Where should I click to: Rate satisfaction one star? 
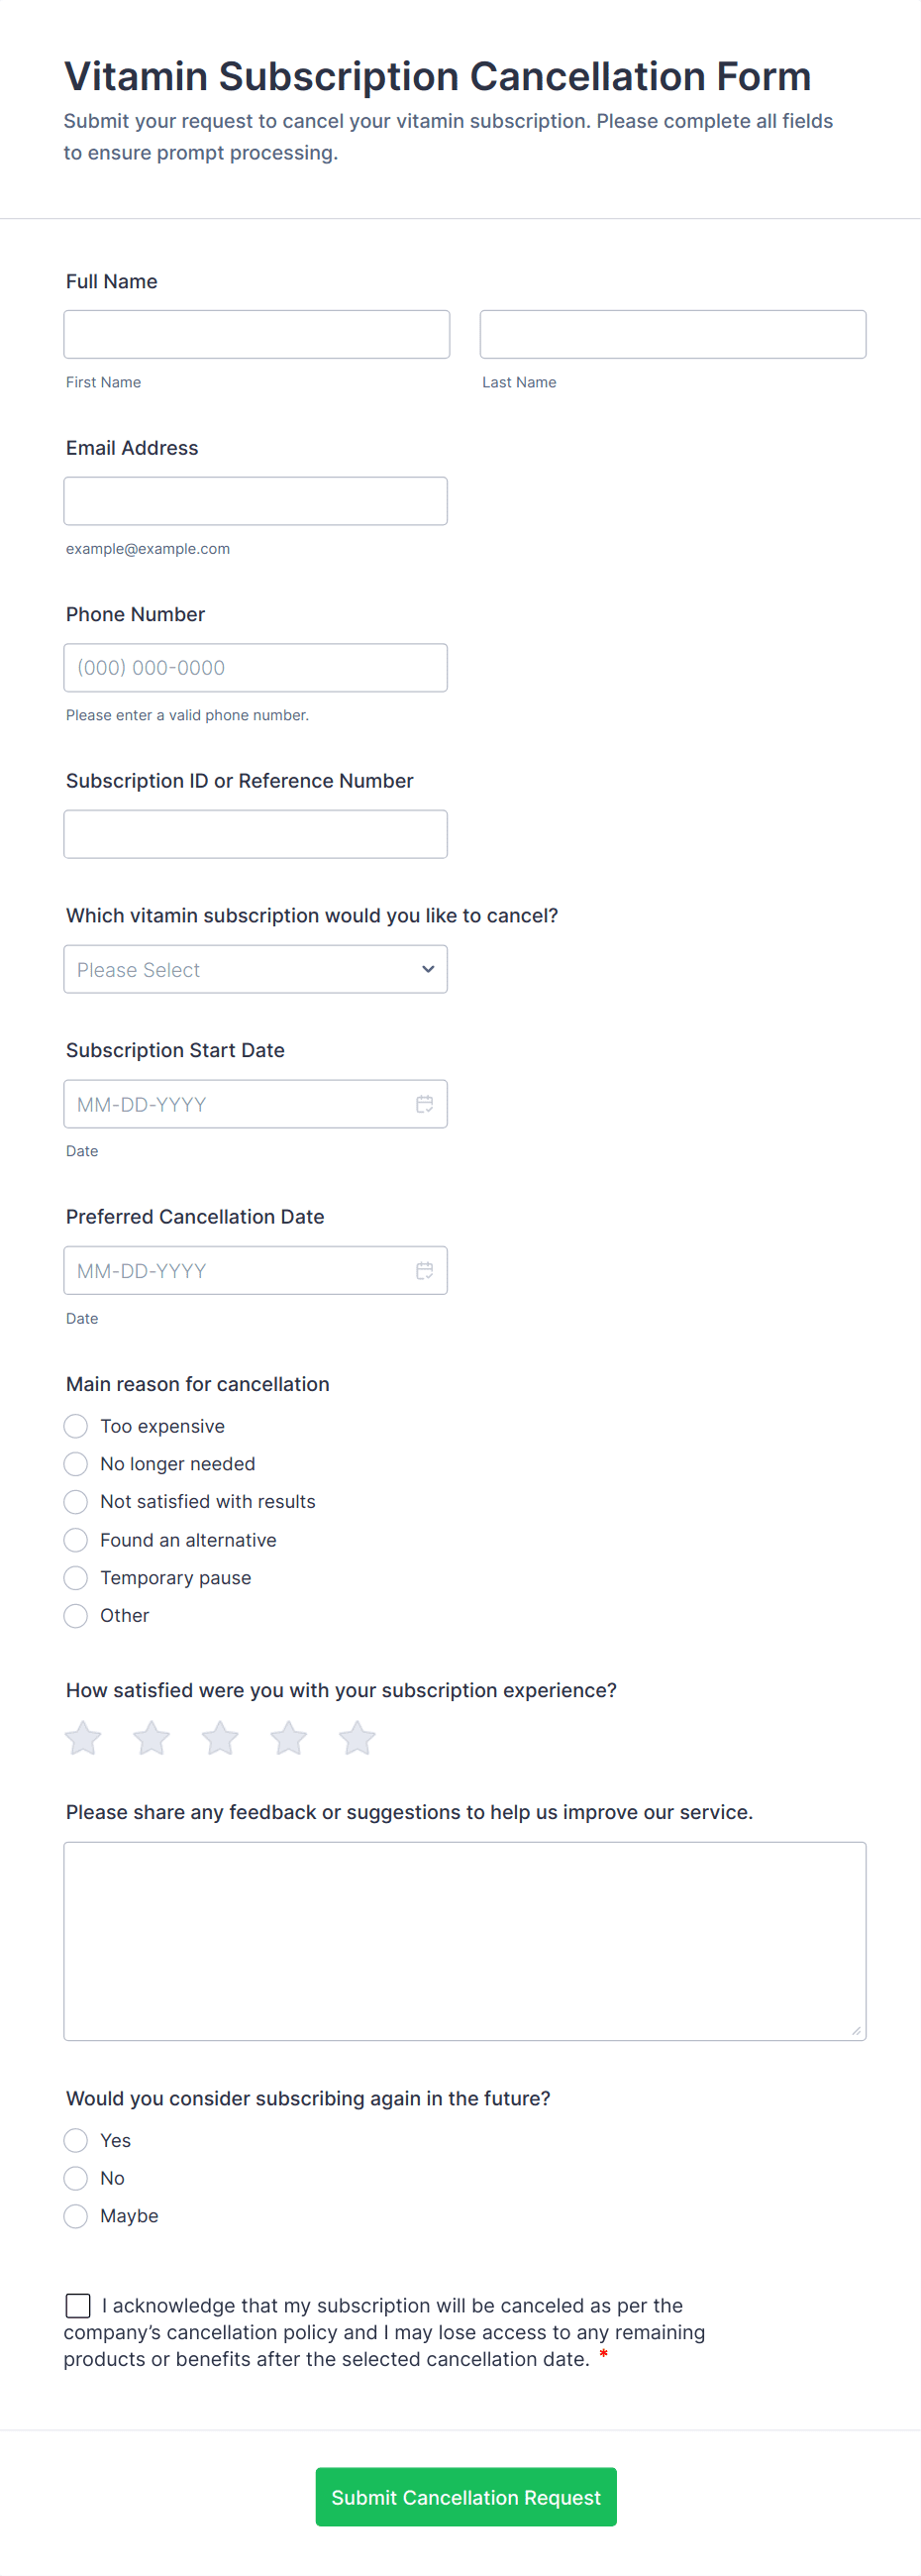click(x=83, y=1738)
